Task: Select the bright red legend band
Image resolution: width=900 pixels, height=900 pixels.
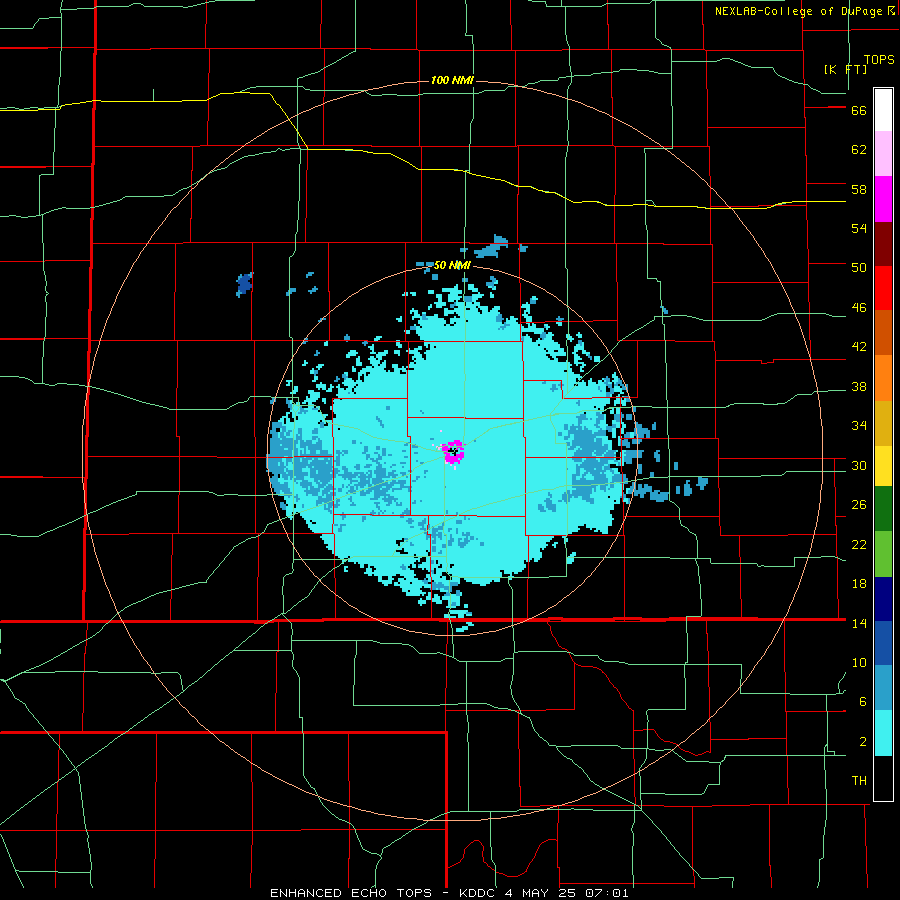Action: 883,288
